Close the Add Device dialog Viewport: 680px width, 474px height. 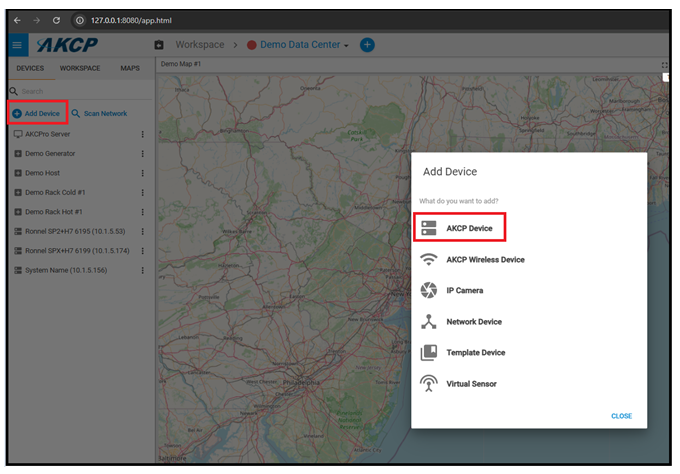tap(621, 416)
